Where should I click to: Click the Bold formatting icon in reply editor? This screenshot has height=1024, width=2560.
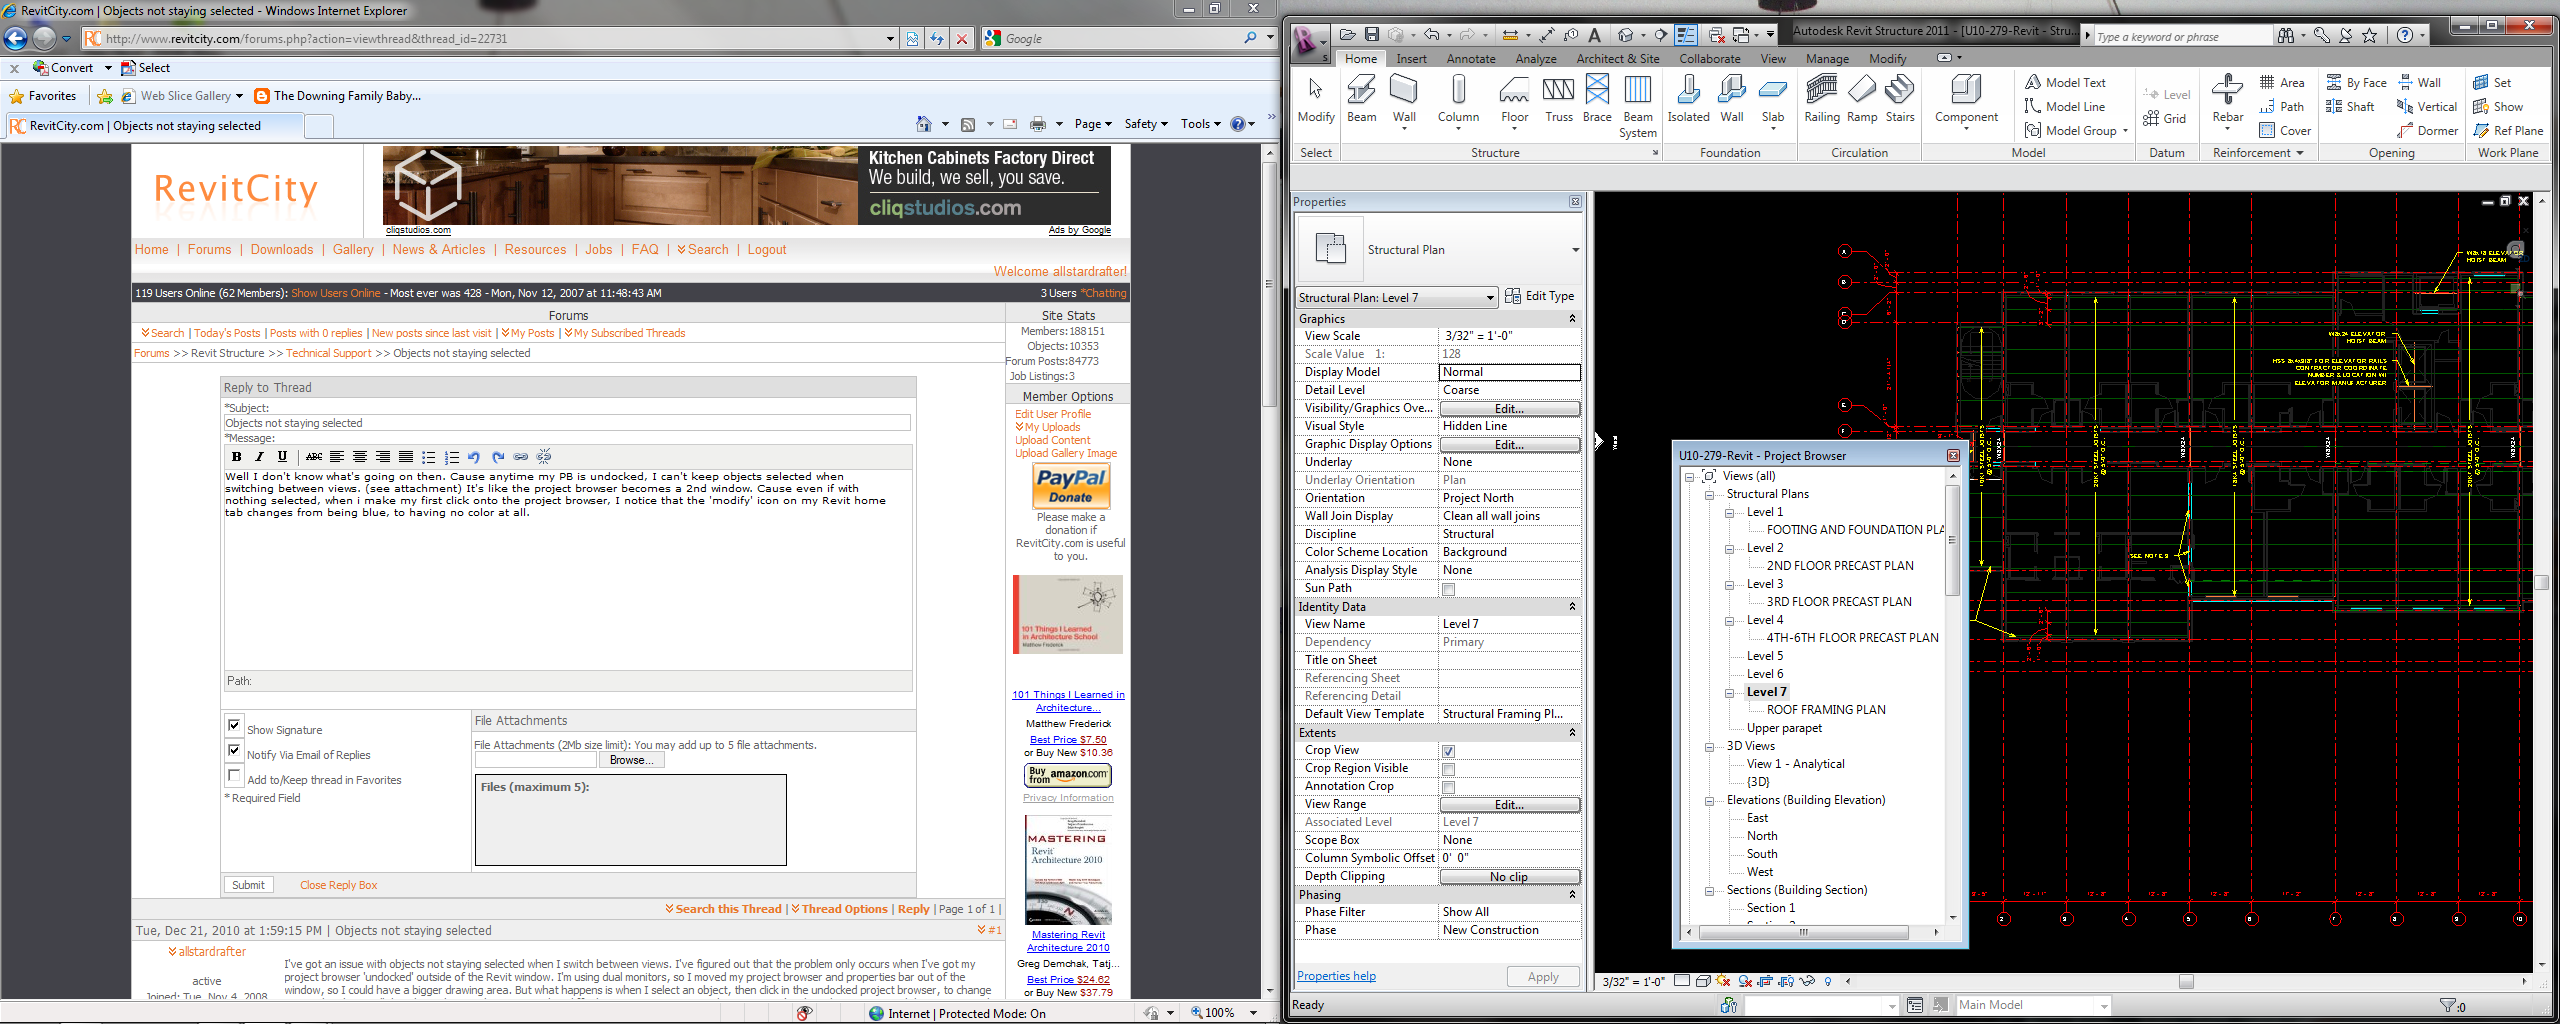(x=236, y=457)
